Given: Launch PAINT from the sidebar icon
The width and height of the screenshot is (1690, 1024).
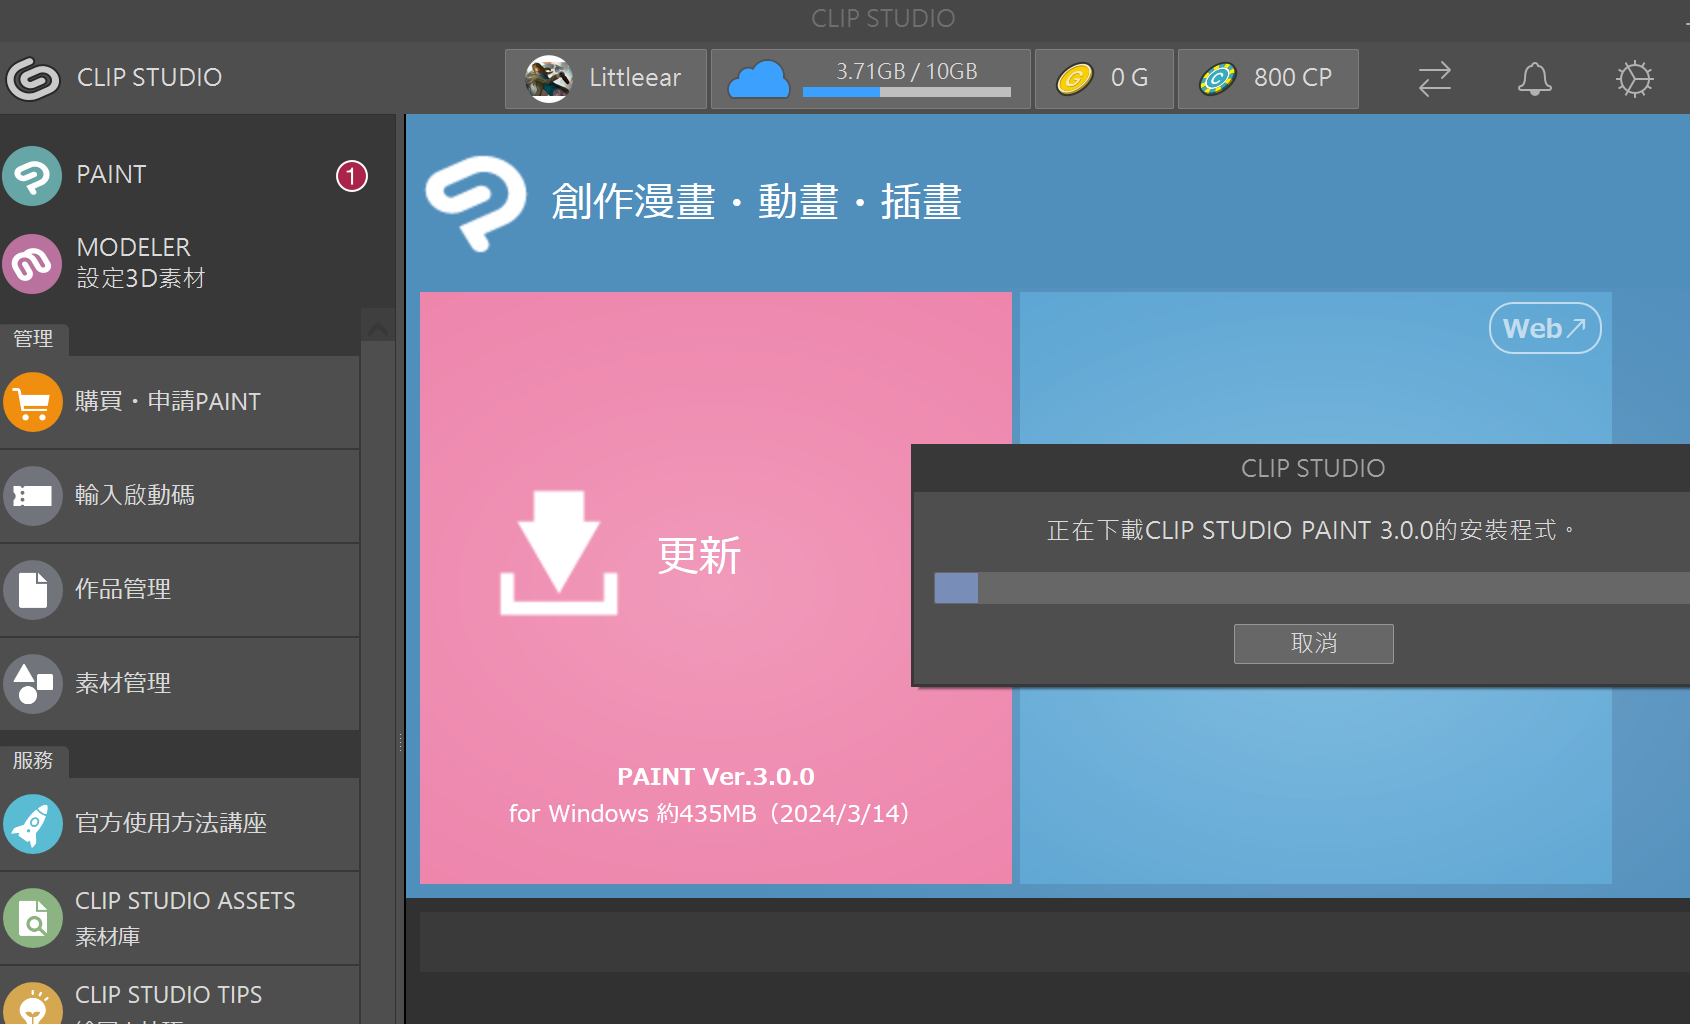Looking at the screenshot, I should pyautogui.click(x=32, y=176).
